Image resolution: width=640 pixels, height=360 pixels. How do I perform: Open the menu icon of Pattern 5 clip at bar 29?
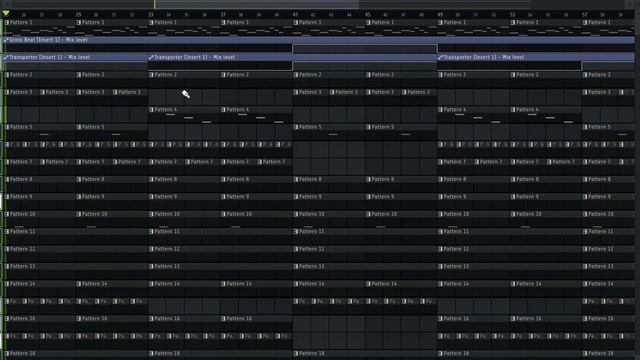pyautogui.click(x=79, y=127)
